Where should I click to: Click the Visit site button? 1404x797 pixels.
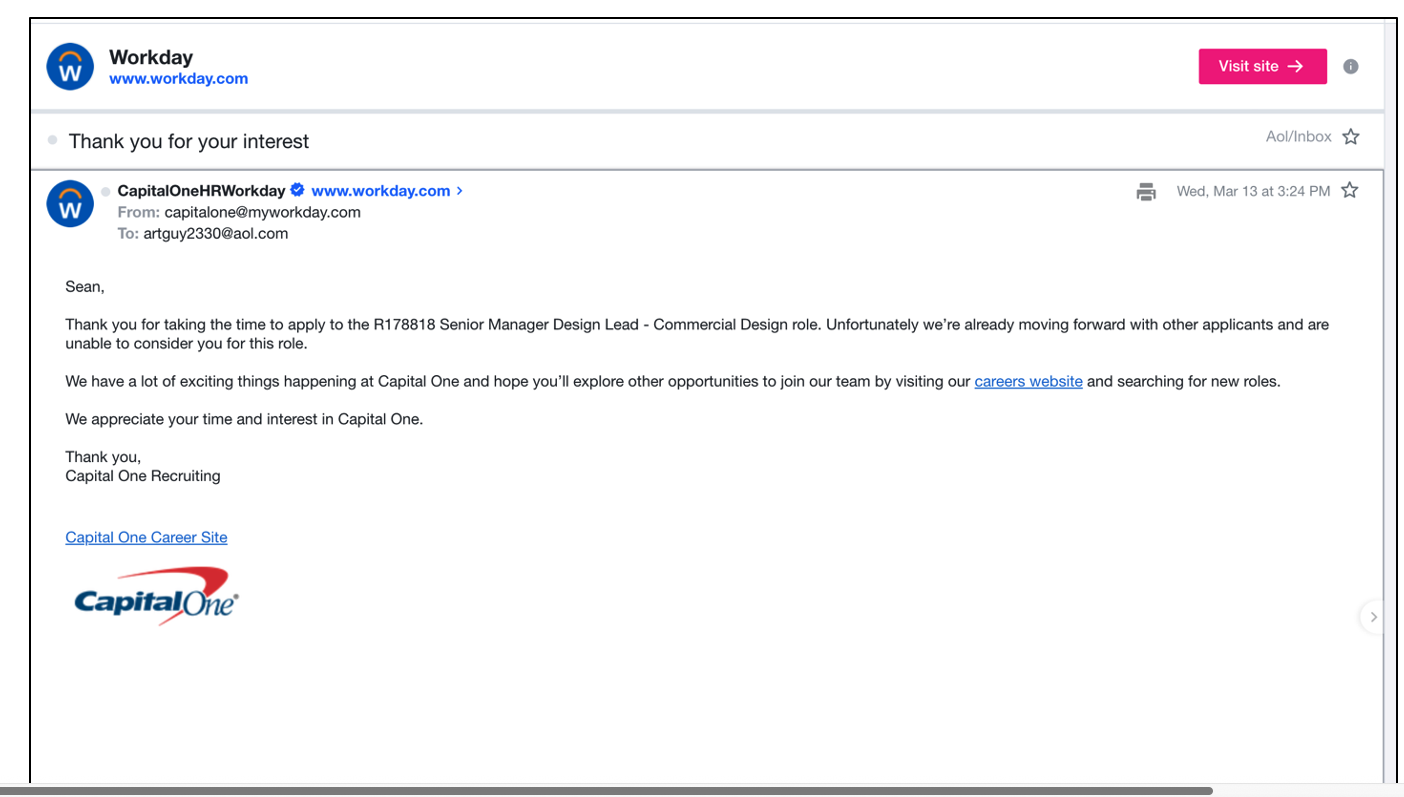[x=1262, y=66]
